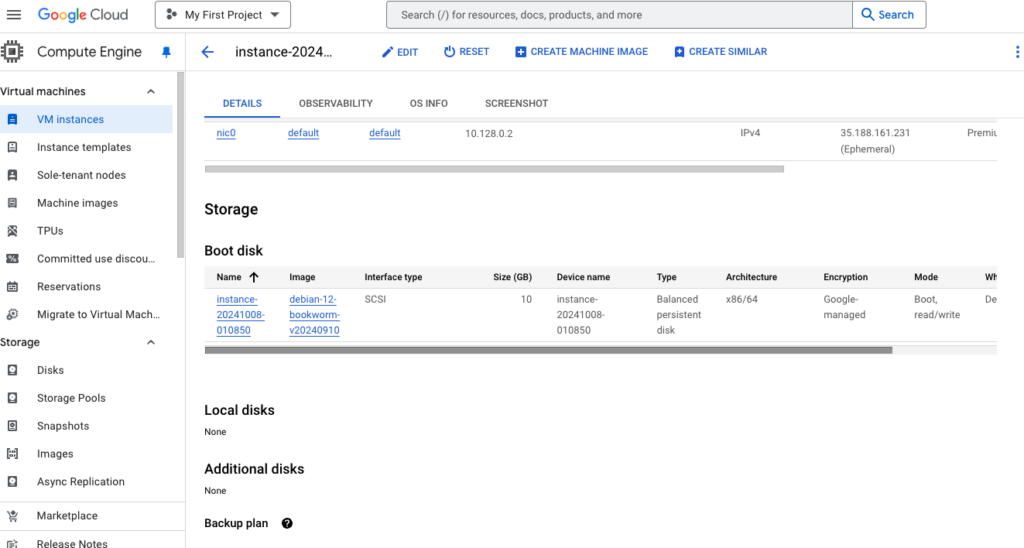This screenshot has width=1024, height=548.
Task: Click CREATE MACHINE IMAGE
Action: click(x=581, y=52)
